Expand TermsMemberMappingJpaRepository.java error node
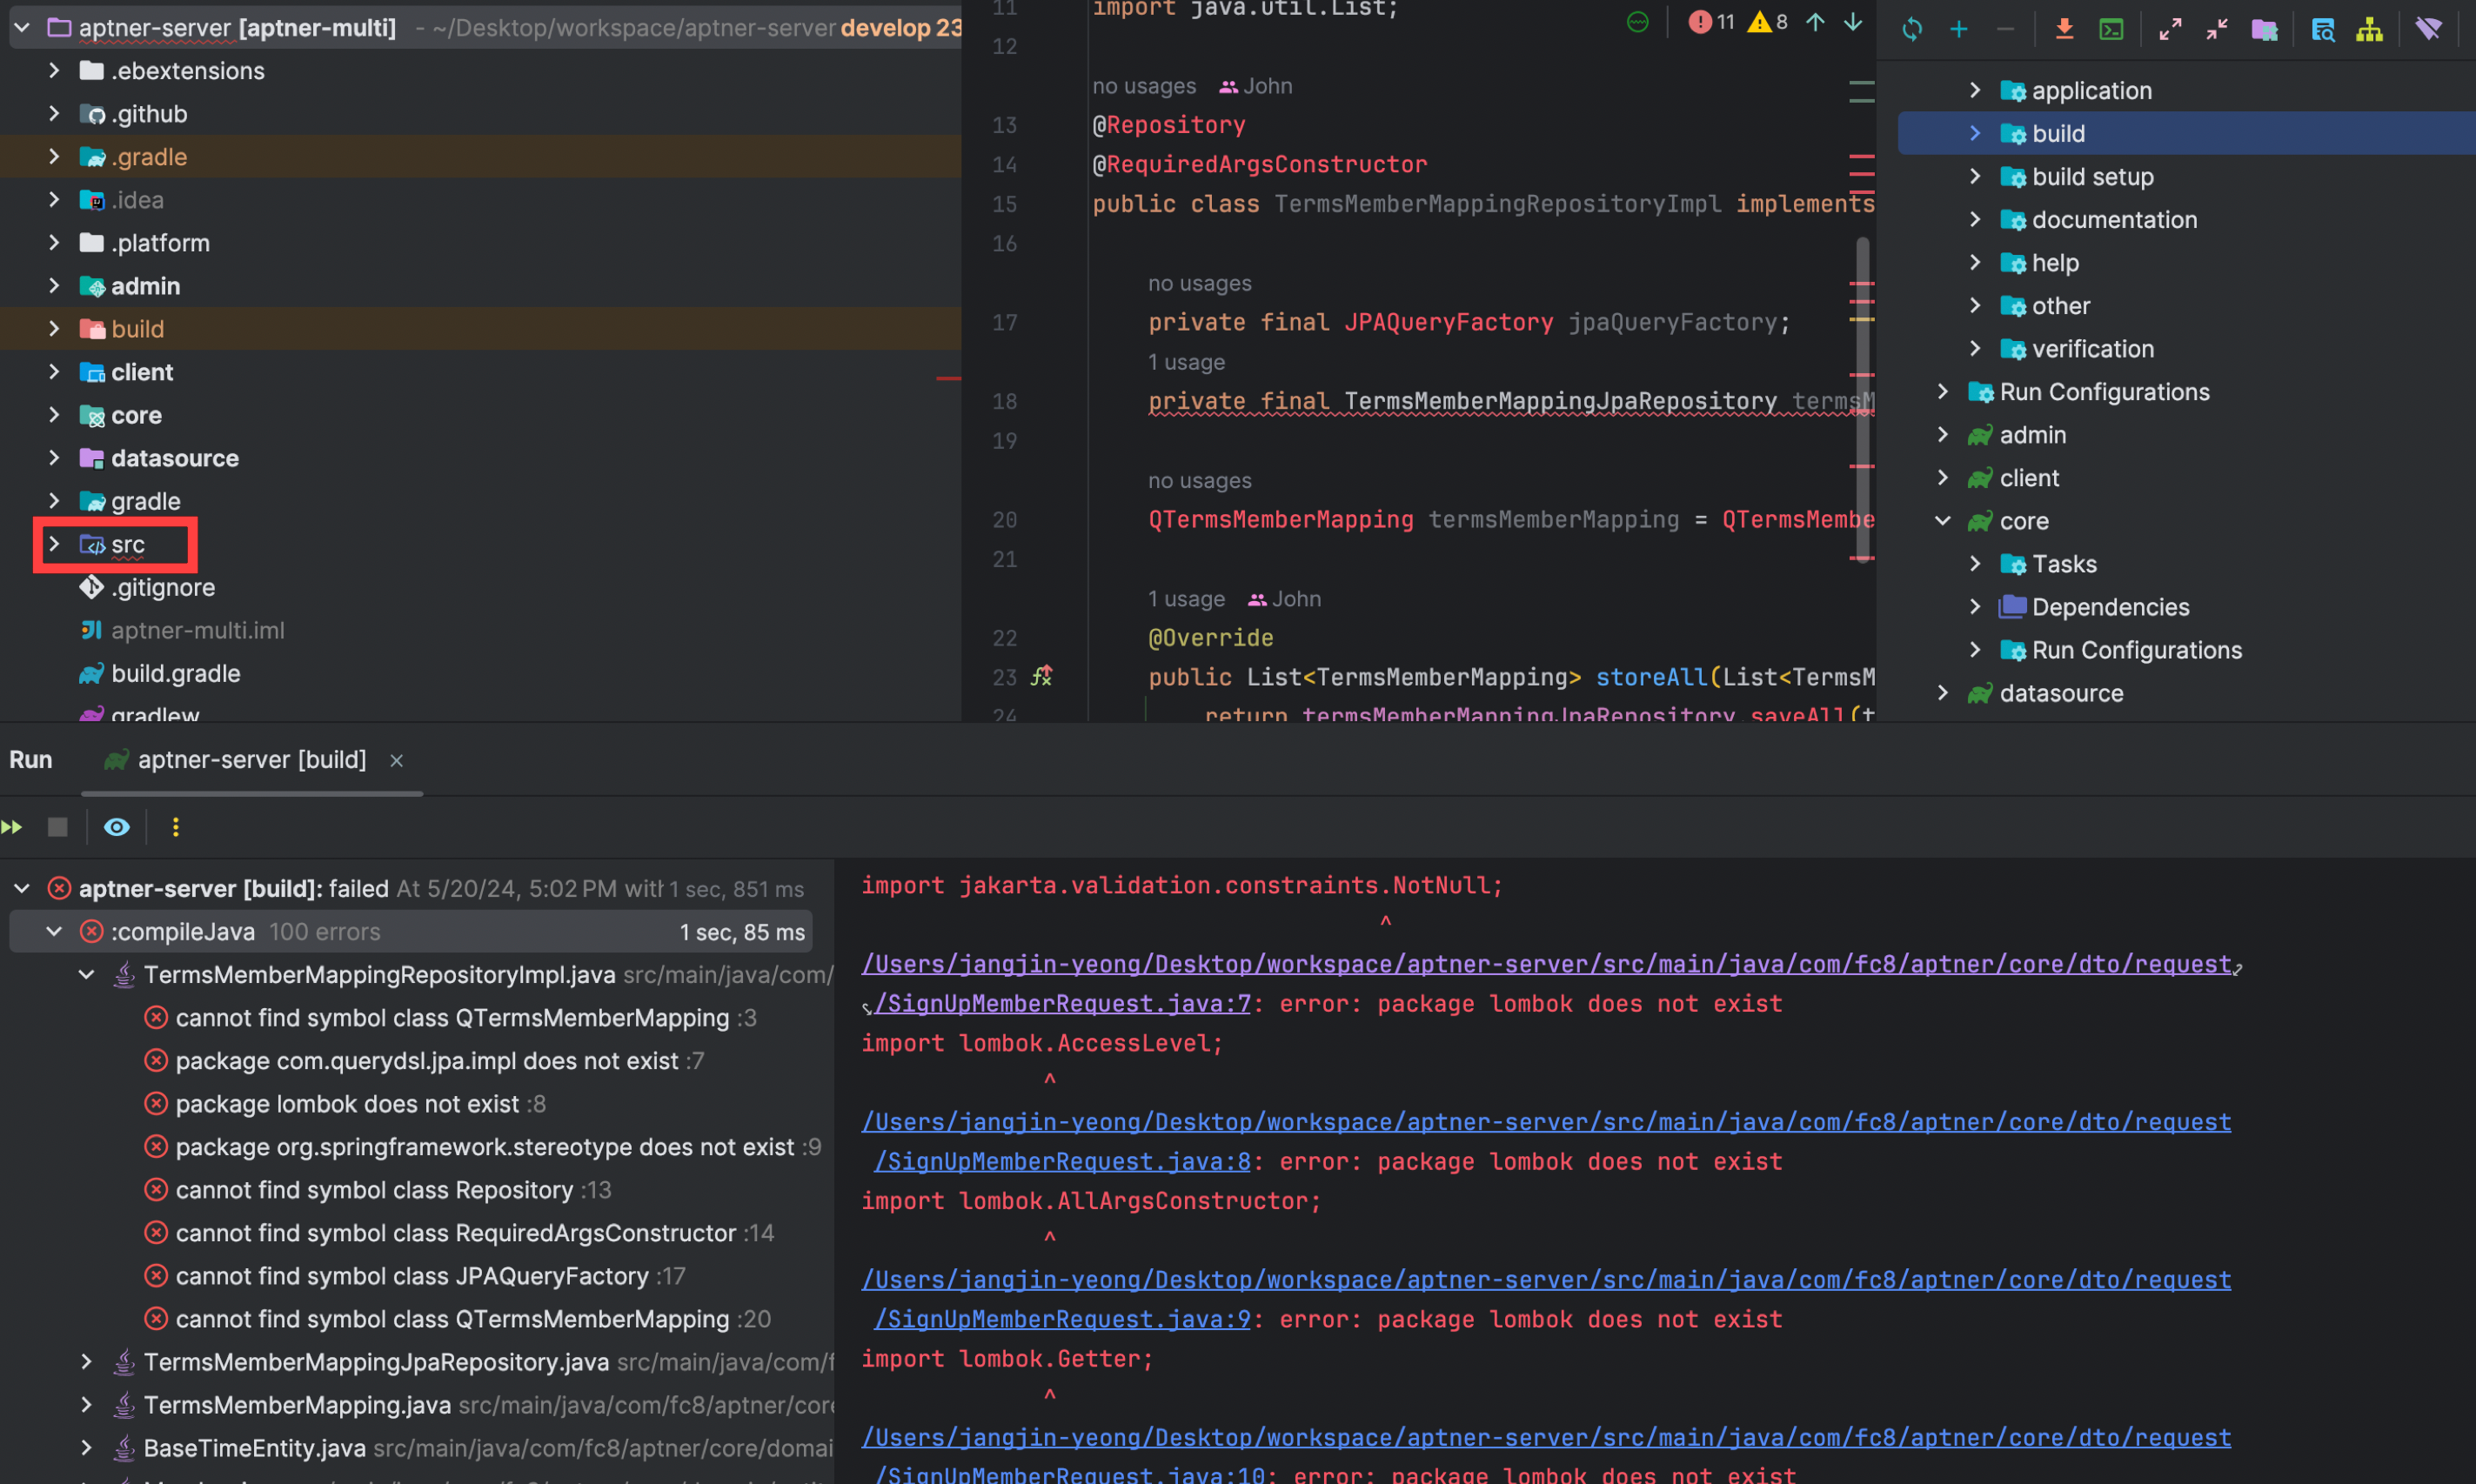The height and width of the screenshot is (1484, 2476). point(86,1362)
